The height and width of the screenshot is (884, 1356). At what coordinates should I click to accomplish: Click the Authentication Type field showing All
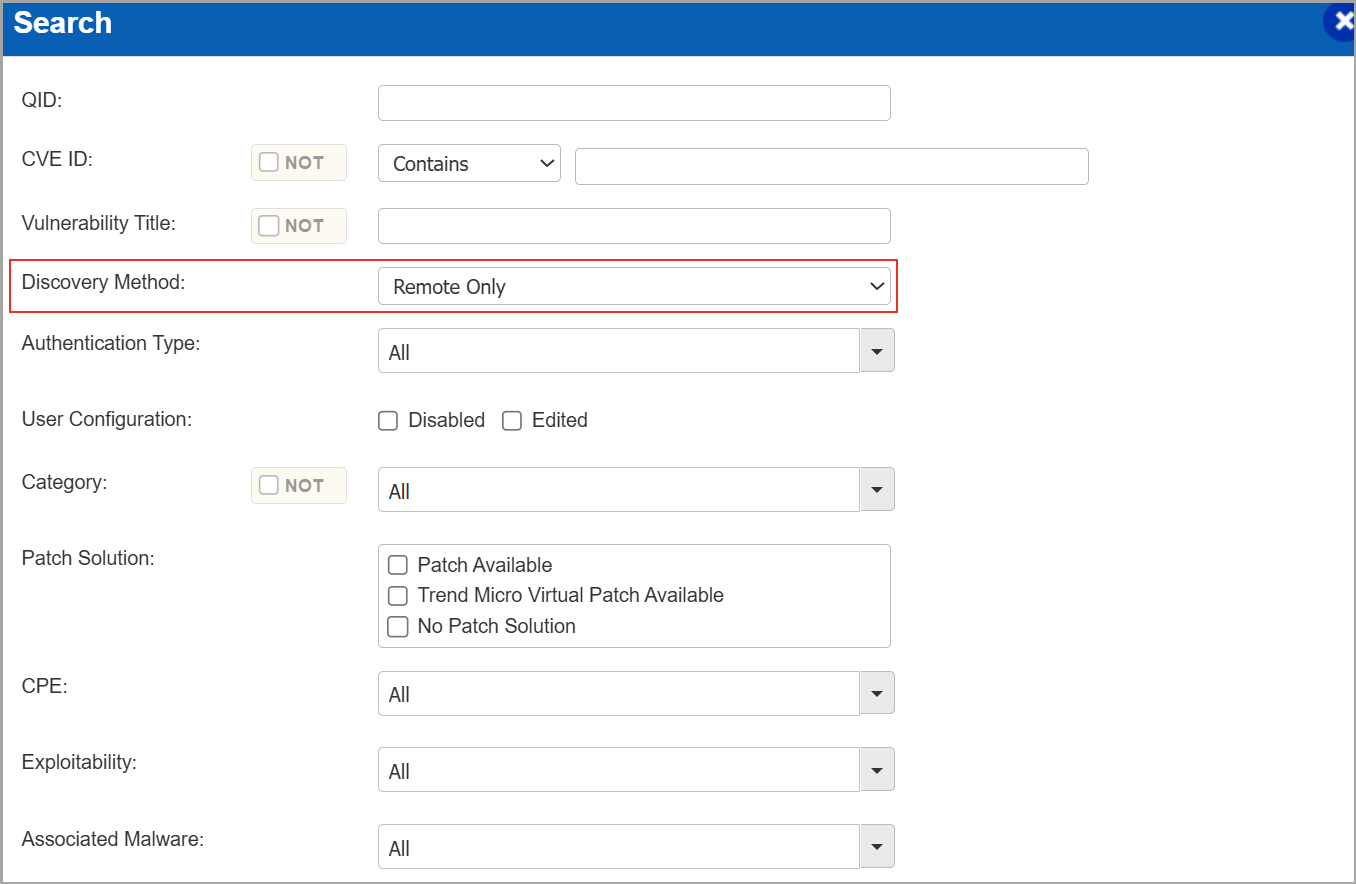coord(618,352)
